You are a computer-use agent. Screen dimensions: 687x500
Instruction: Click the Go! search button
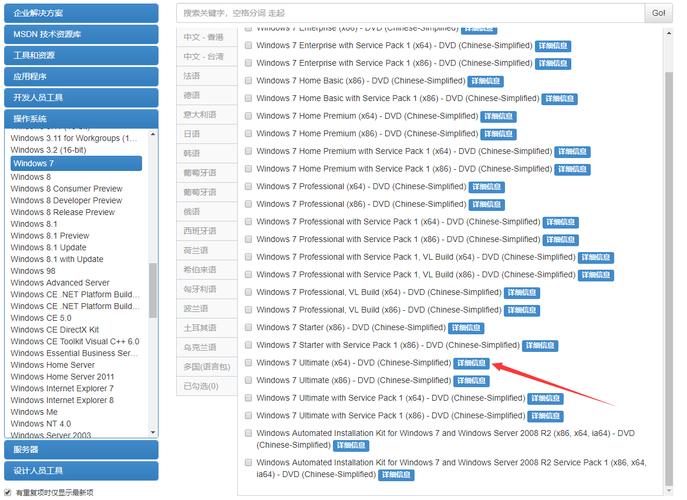point(659,13)
